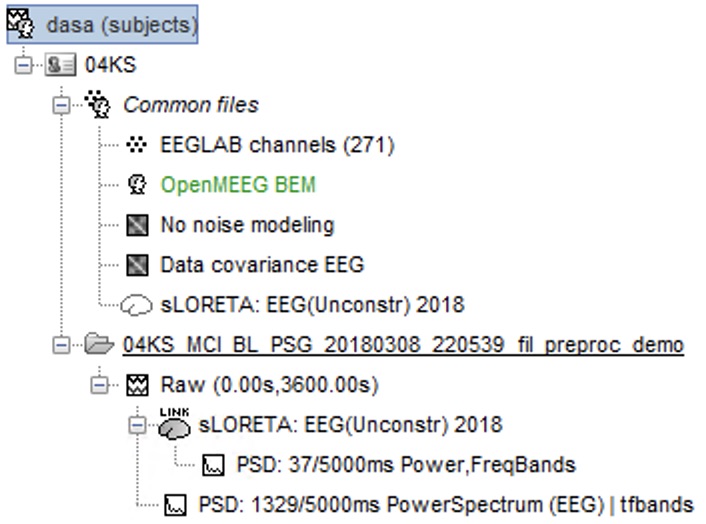Collapse the 04KS_MCI_BL_PSG folder node
706x524 pixels.
point(61,346)
